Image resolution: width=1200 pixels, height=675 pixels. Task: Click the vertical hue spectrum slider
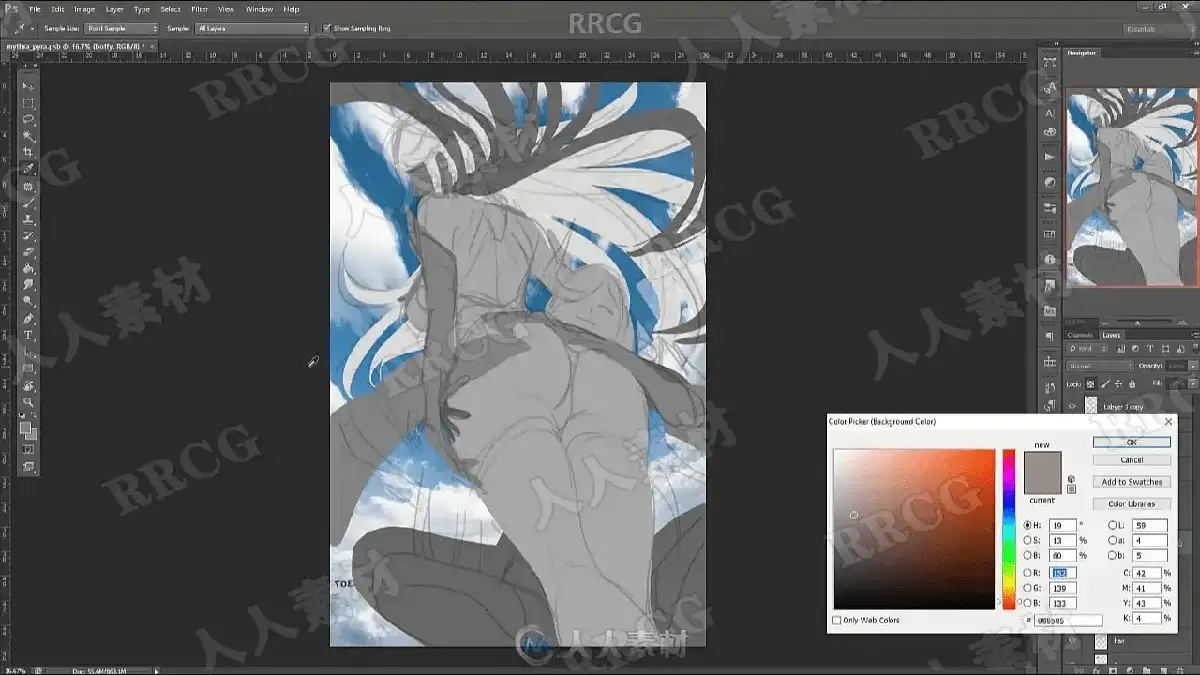pyautogui.click(x=1009, y=529)
